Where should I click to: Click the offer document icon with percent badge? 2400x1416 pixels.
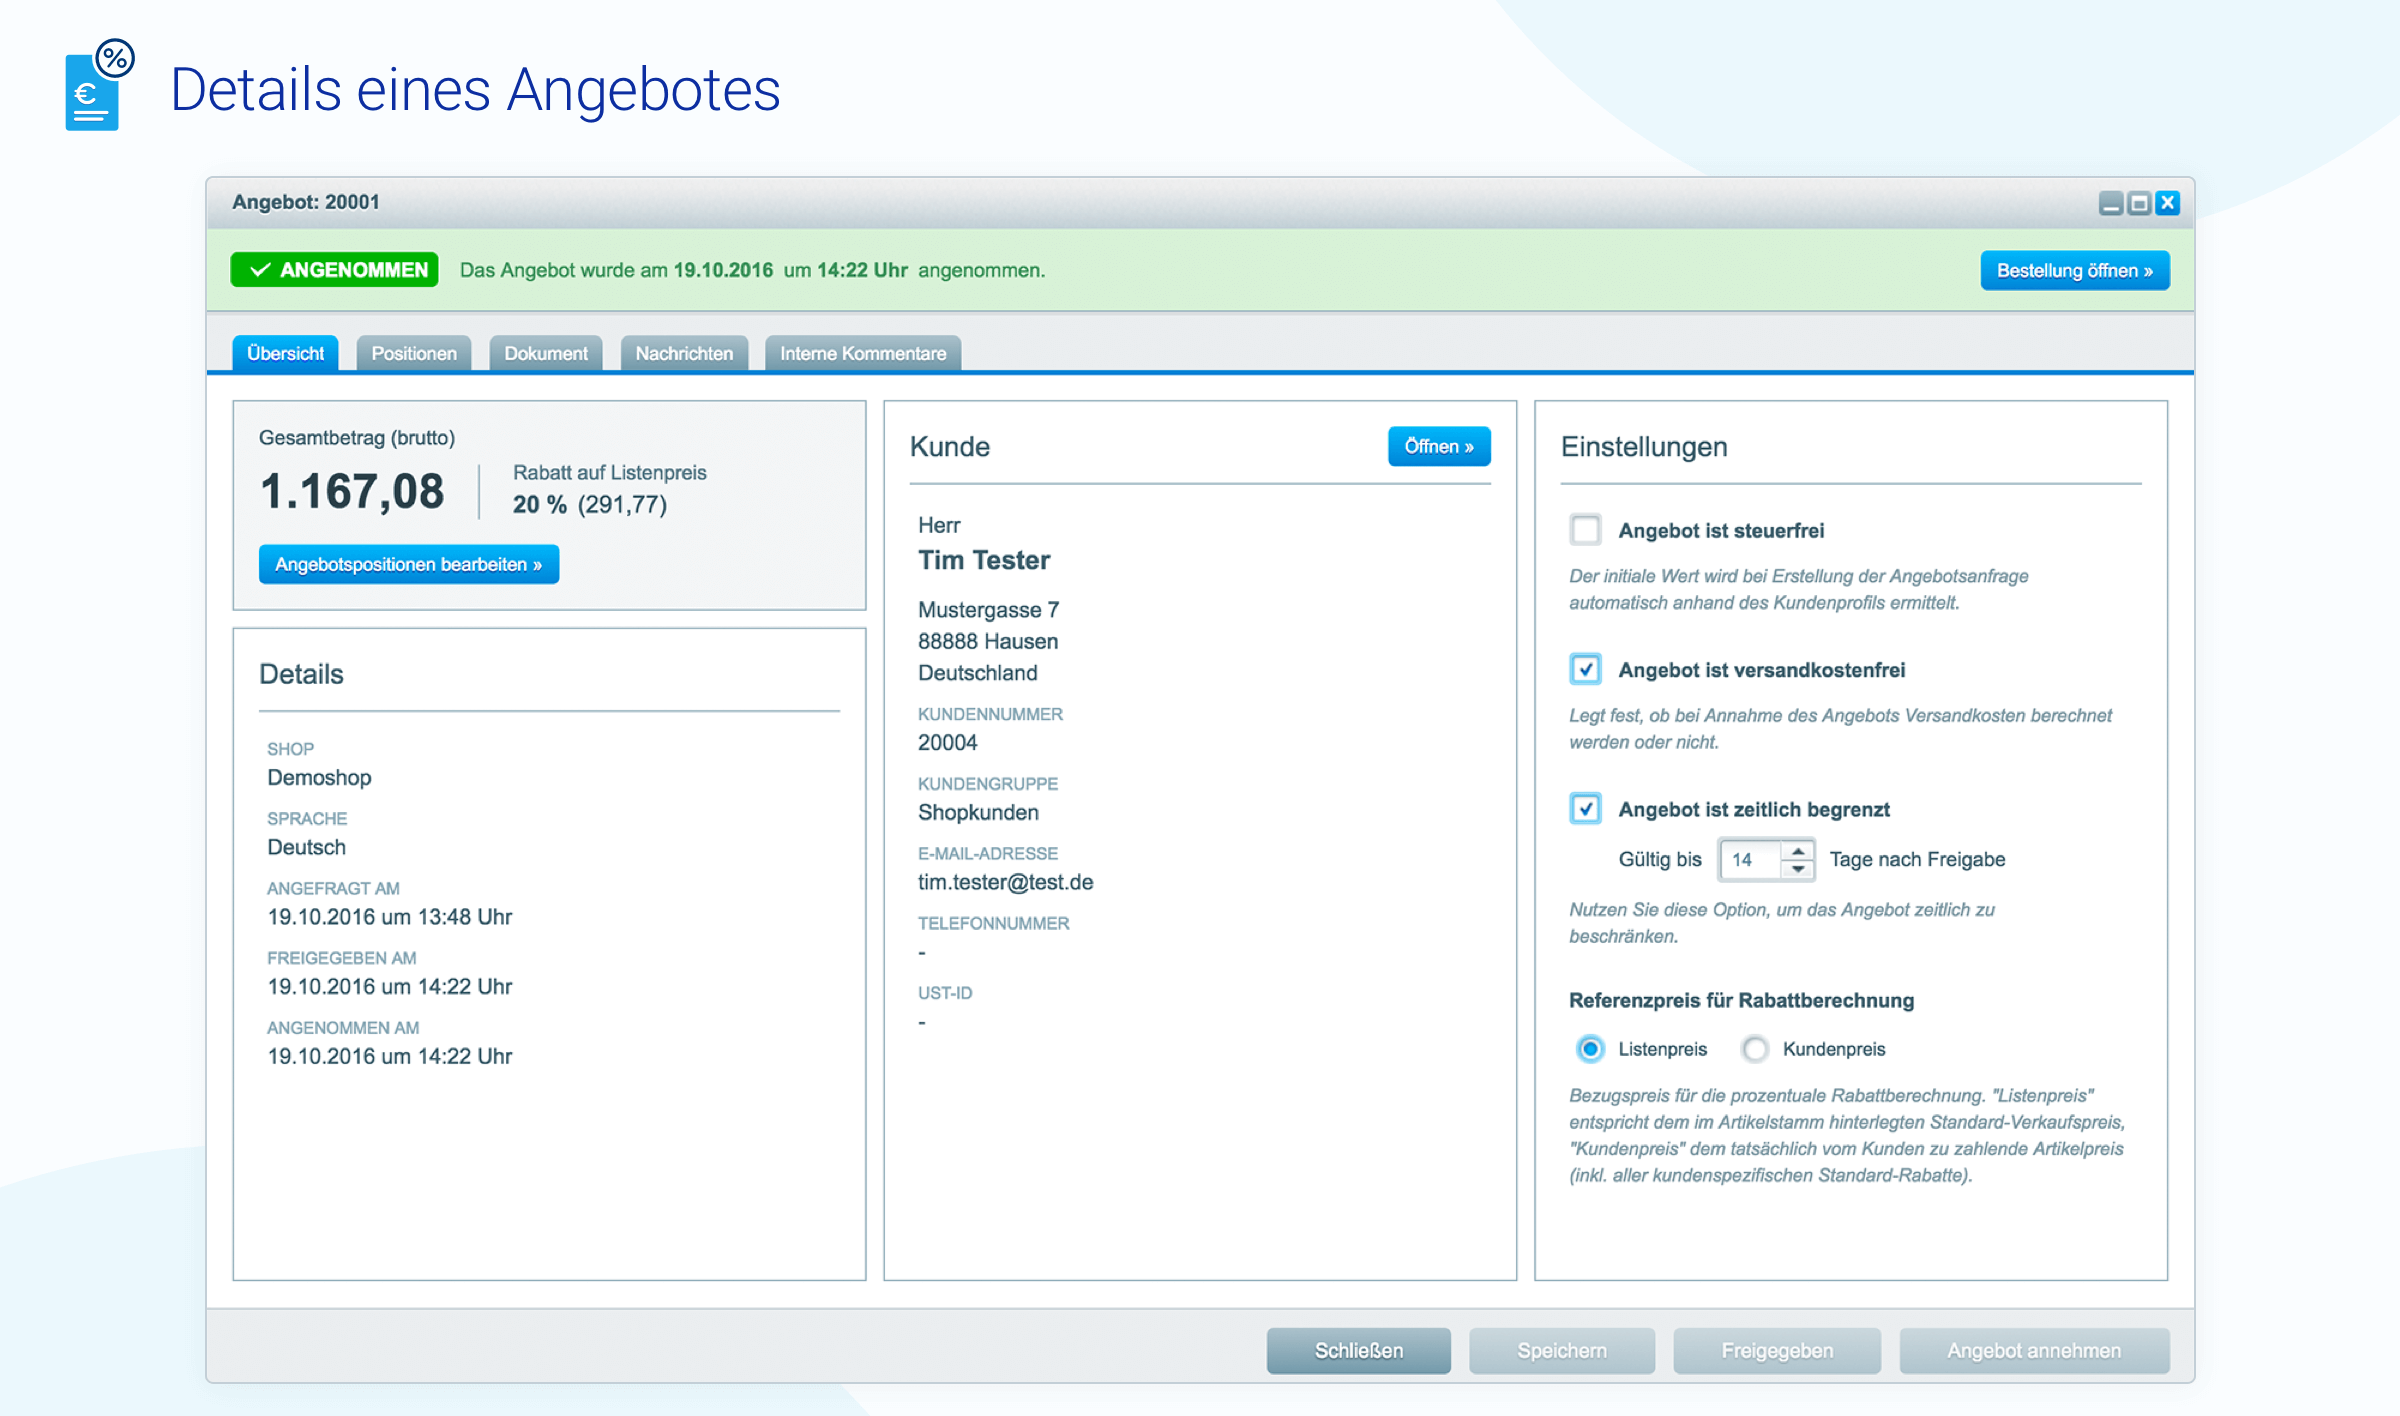coord(99,85)
